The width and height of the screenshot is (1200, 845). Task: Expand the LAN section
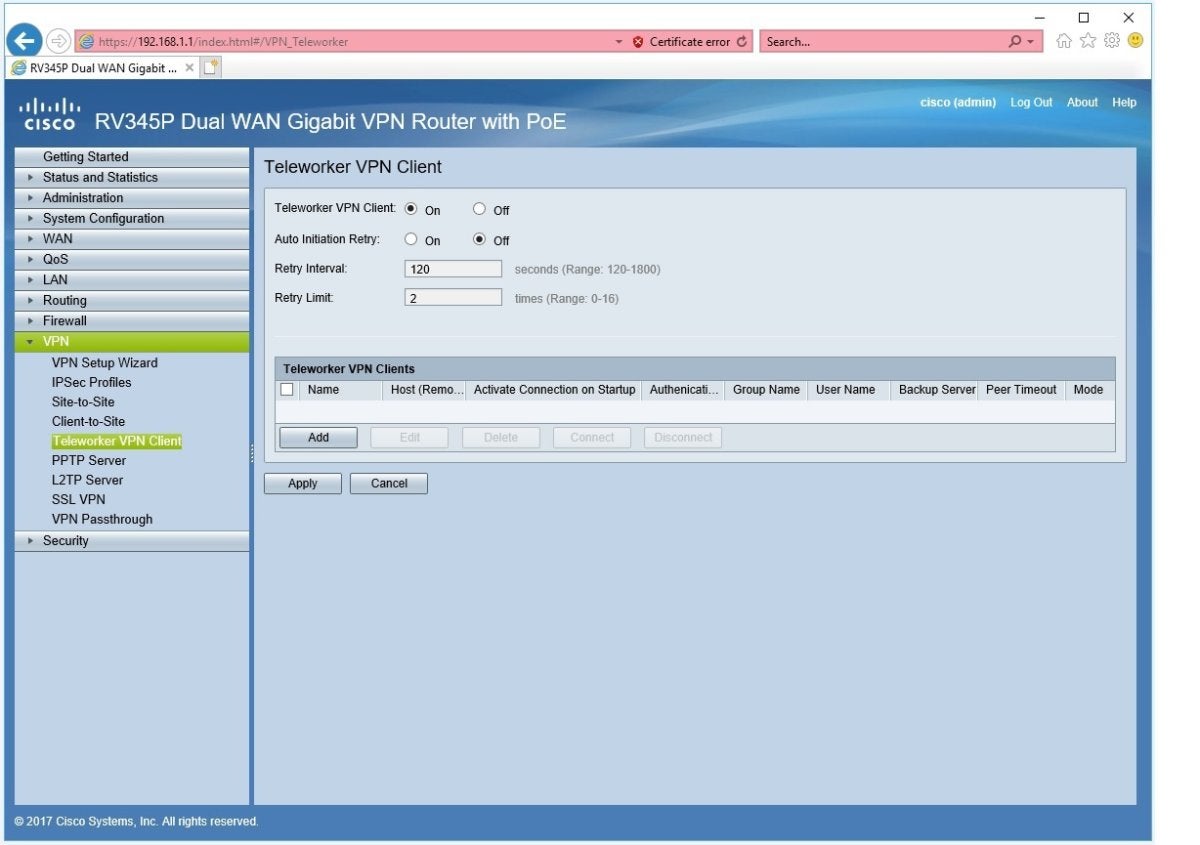point(132,280)
